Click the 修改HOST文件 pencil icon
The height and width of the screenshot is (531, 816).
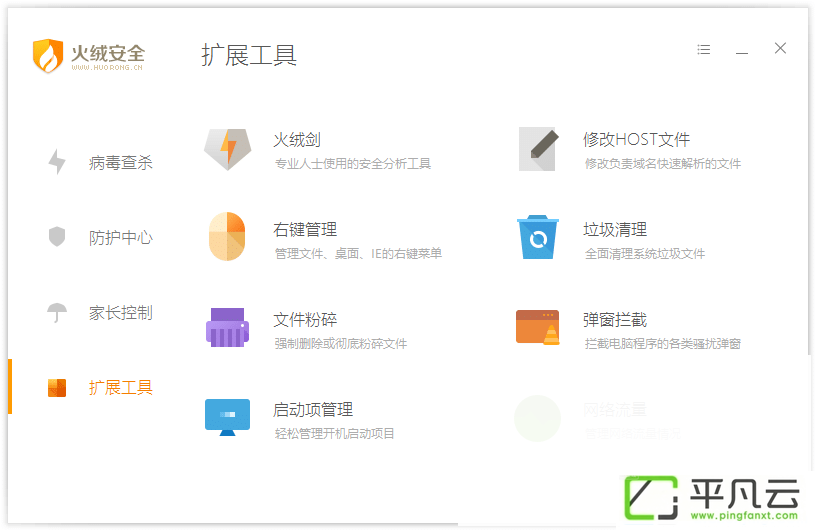(539, 149)
